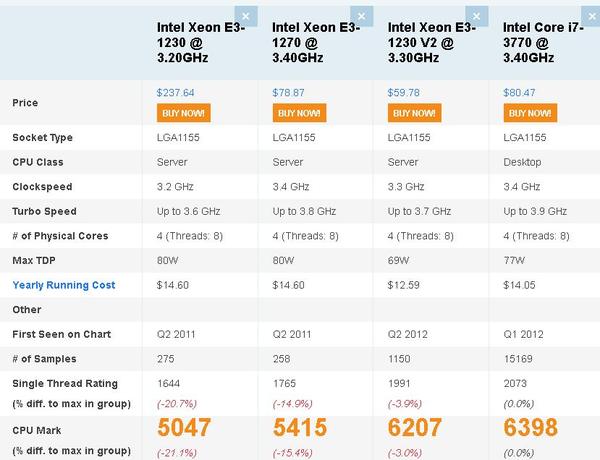600x460 pixels.
Task: Open the Yearly Running Cost link
Action: (64, 285)
